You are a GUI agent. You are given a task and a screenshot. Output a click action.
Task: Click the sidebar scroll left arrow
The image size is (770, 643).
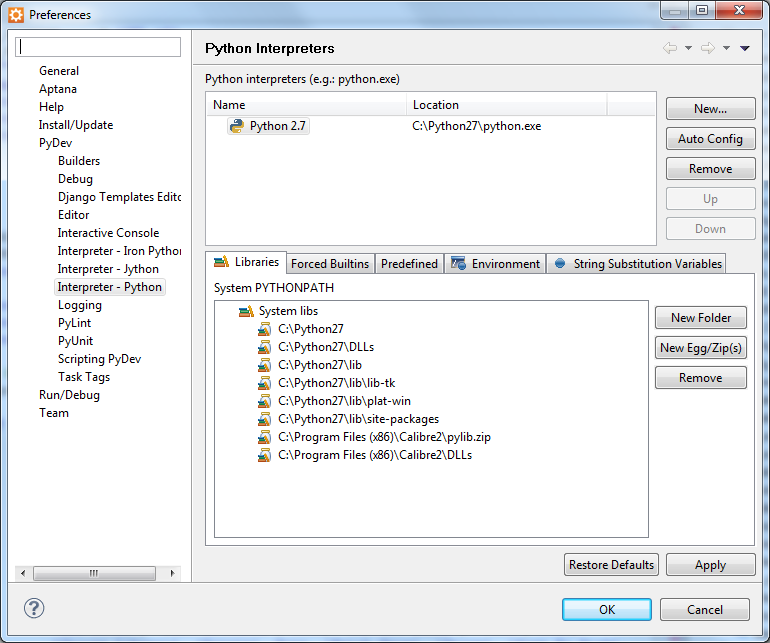(23, 573)
